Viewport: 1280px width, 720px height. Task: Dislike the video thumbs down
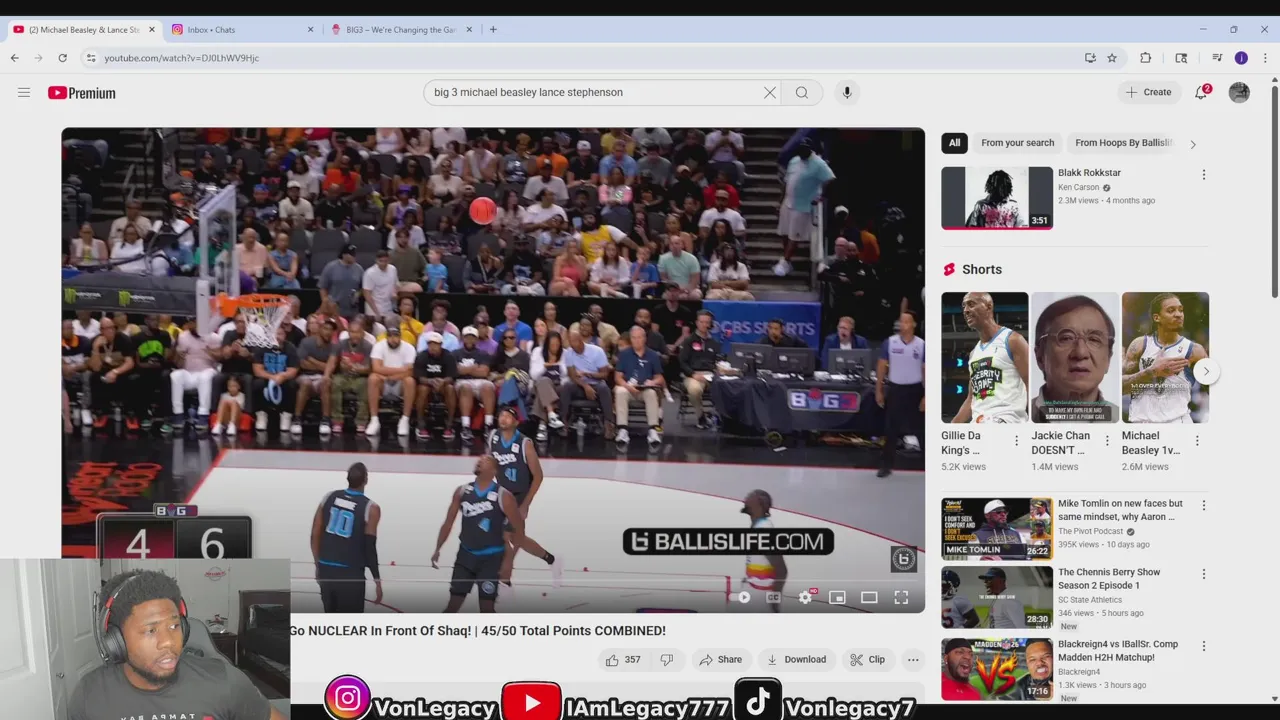(x=666, y=660)
